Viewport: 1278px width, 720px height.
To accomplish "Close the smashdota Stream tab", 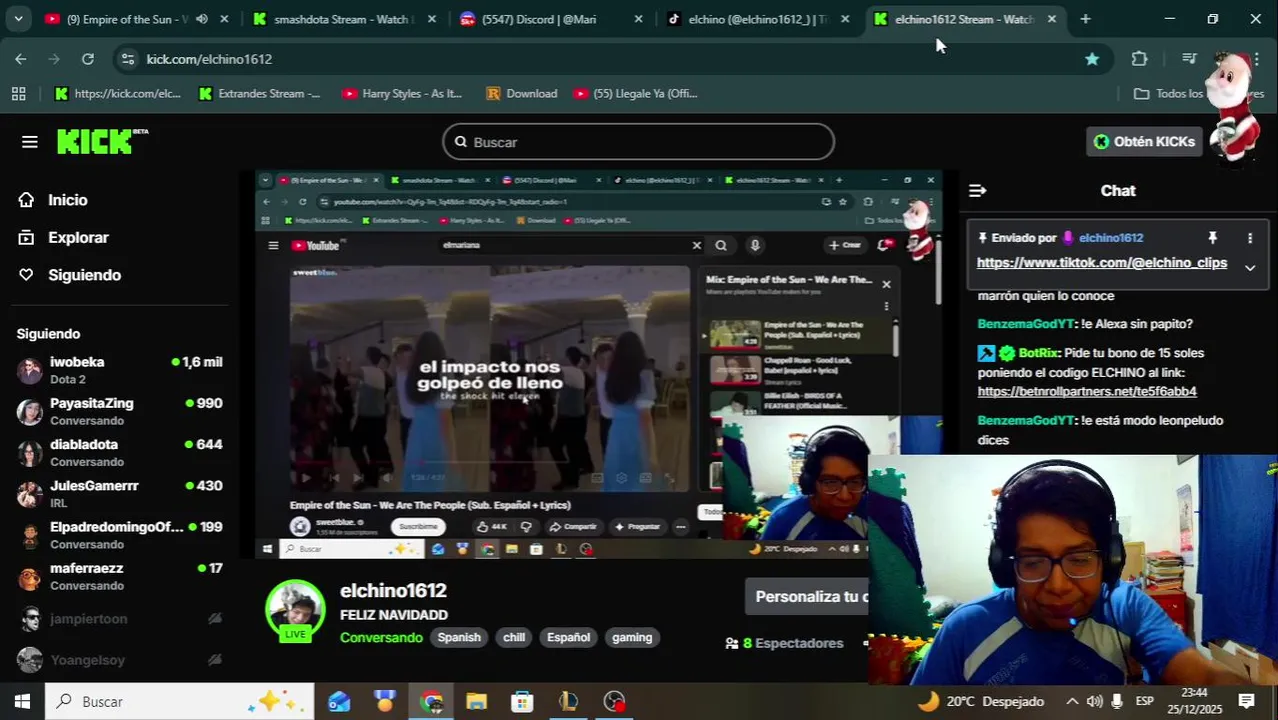I will tap(431, 19).
